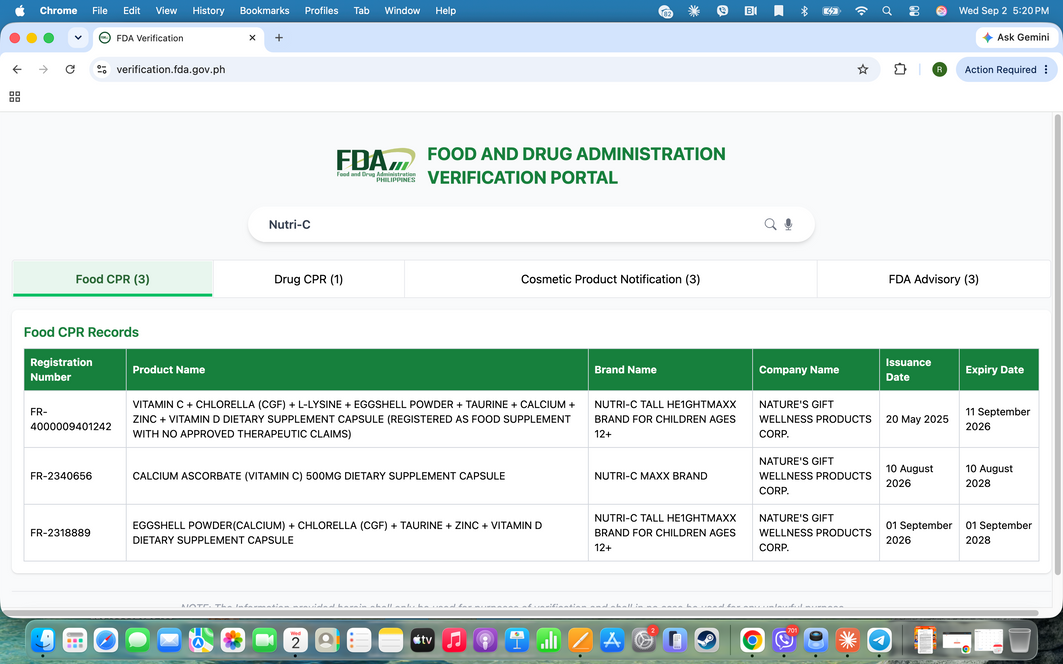1063x664 pixels.
Task: Switch to the Drug CPR (1) tab
Action: tap(308, 279)
